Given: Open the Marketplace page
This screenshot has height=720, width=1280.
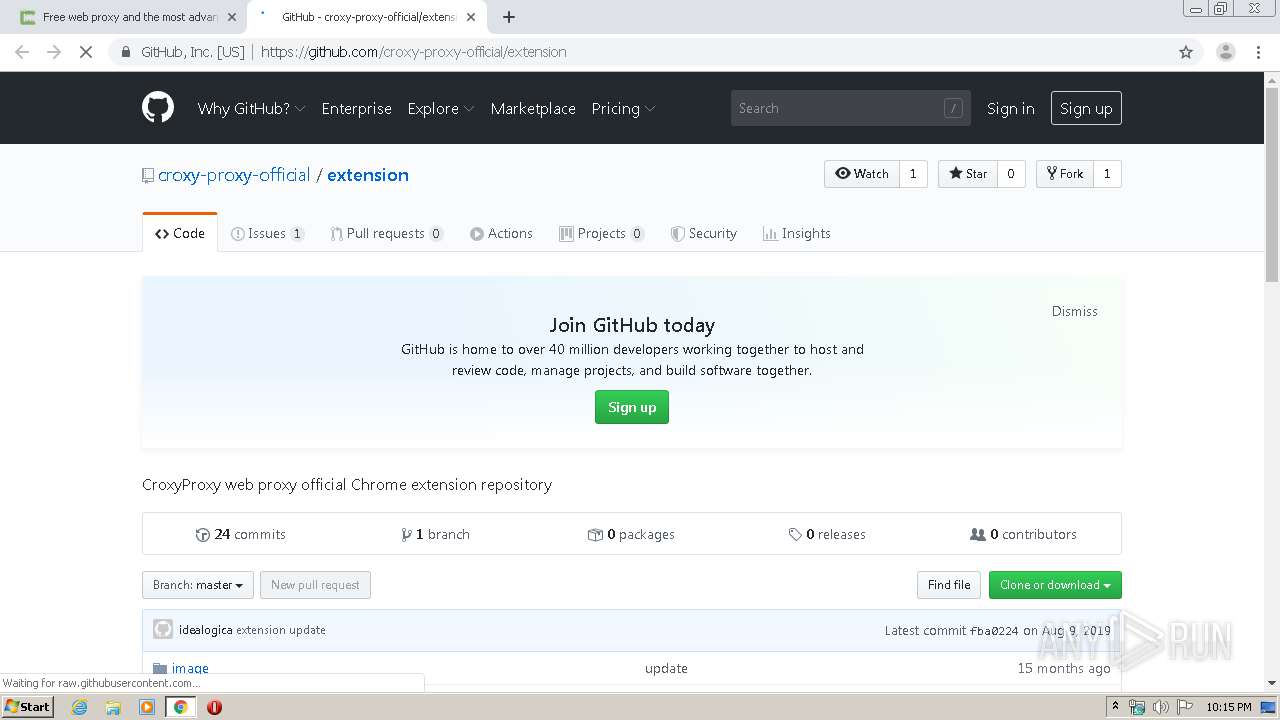Looking at the screenshot, I should point(533,108).
